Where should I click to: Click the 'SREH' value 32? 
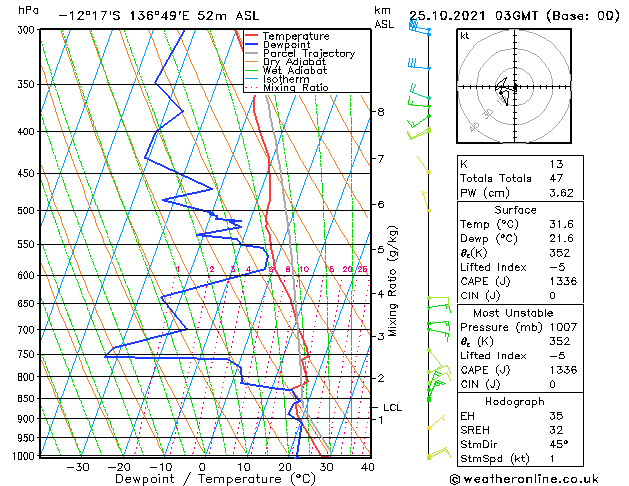[x=557, y=430]
